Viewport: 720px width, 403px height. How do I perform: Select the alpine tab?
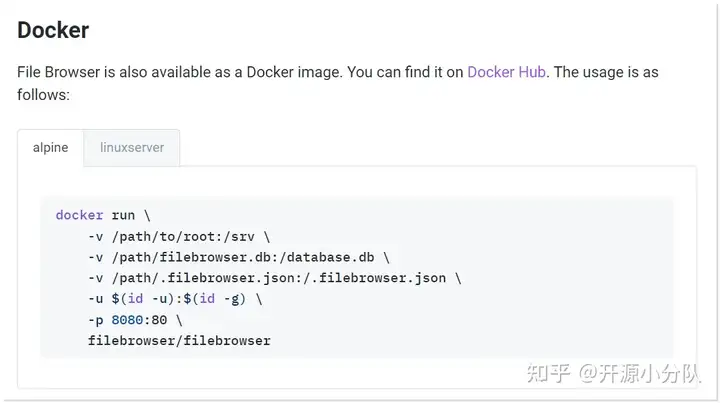(x=51, y=147)
